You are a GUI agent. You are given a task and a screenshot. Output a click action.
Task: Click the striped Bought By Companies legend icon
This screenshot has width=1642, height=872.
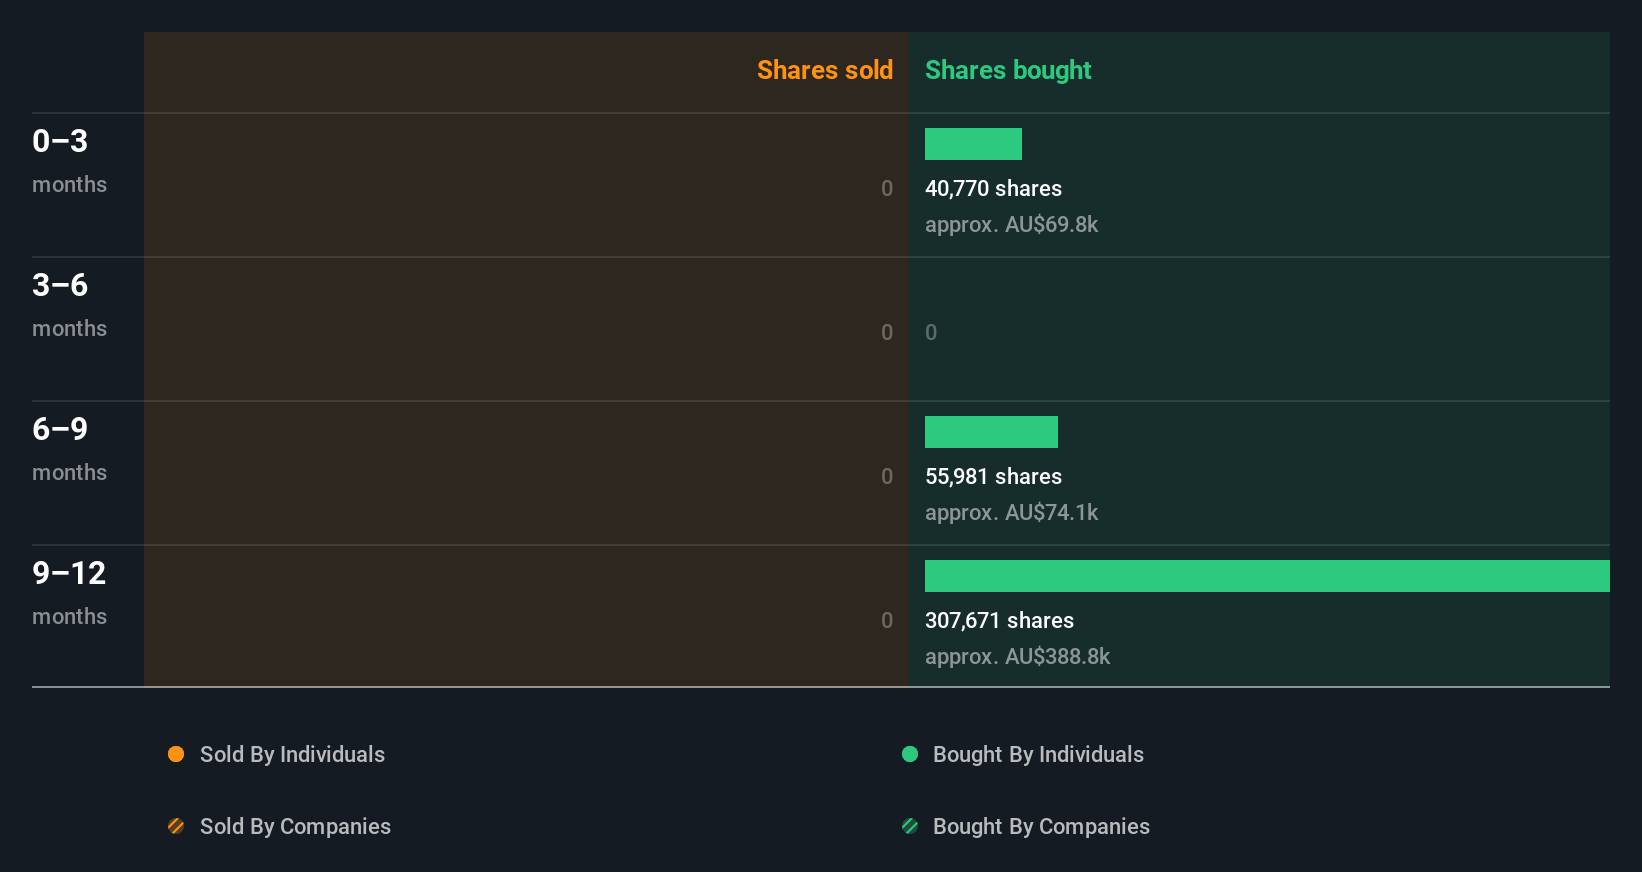910,826
